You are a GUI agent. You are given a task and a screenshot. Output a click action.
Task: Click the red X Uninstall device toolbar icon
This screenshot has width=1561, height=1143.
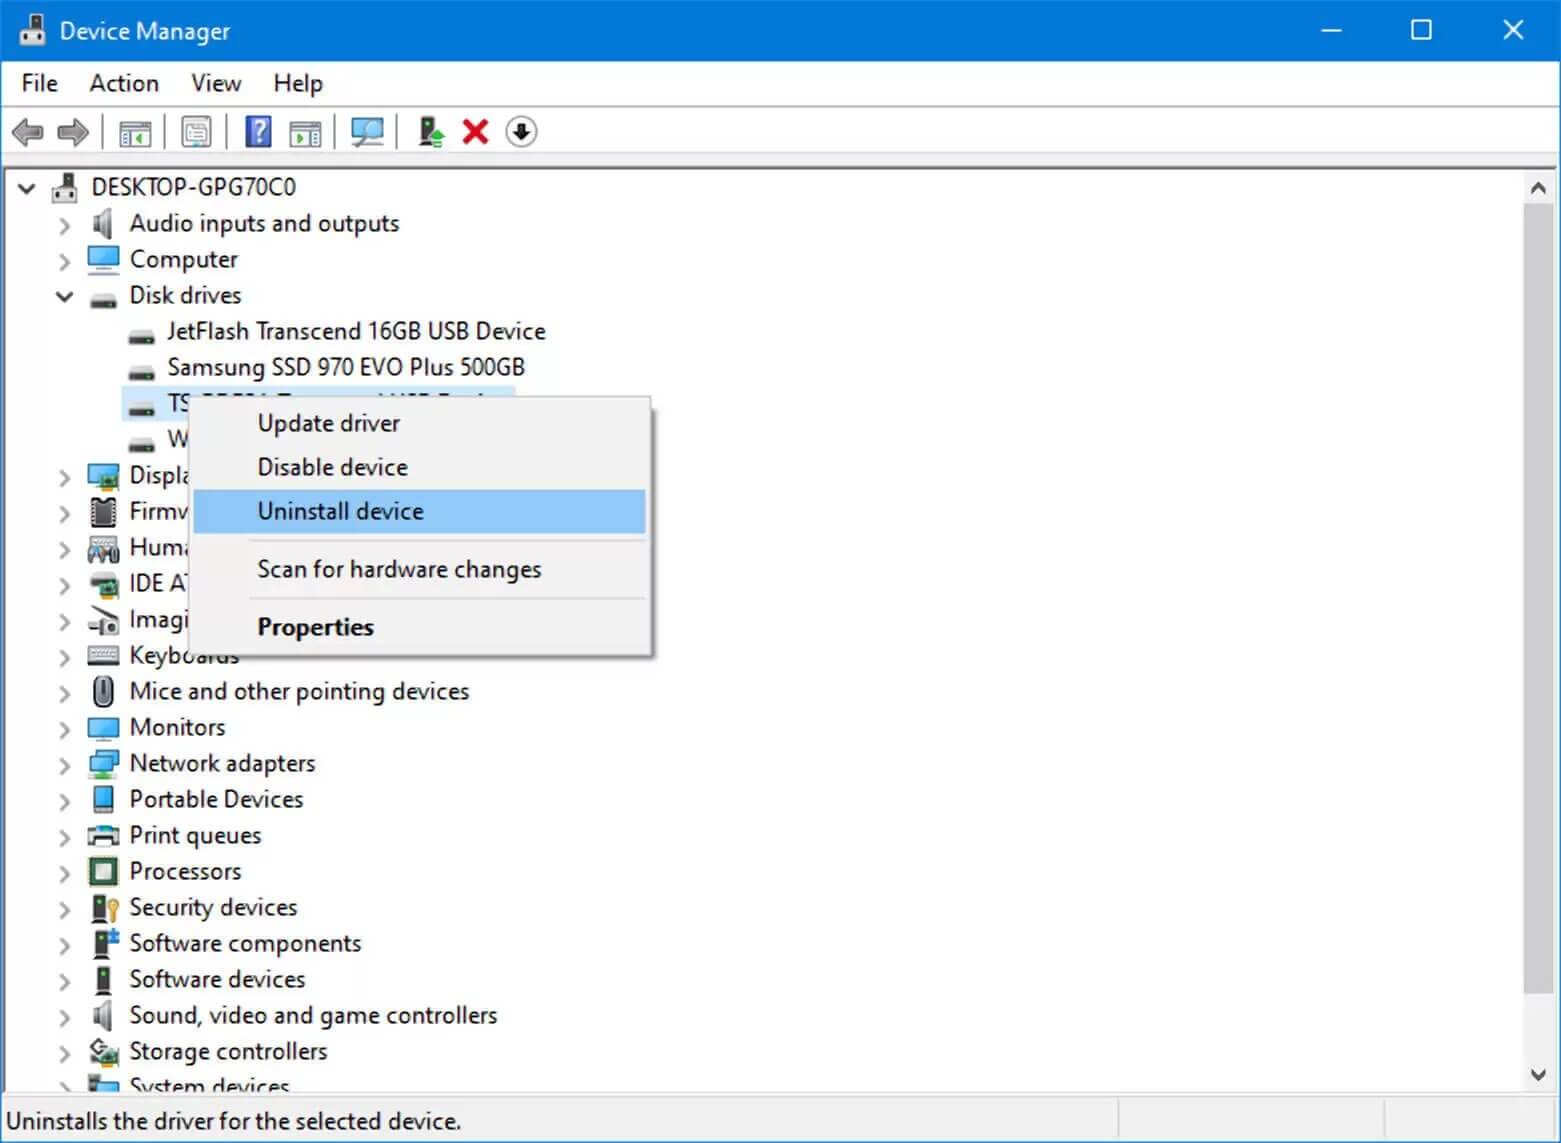coord(474,131)
